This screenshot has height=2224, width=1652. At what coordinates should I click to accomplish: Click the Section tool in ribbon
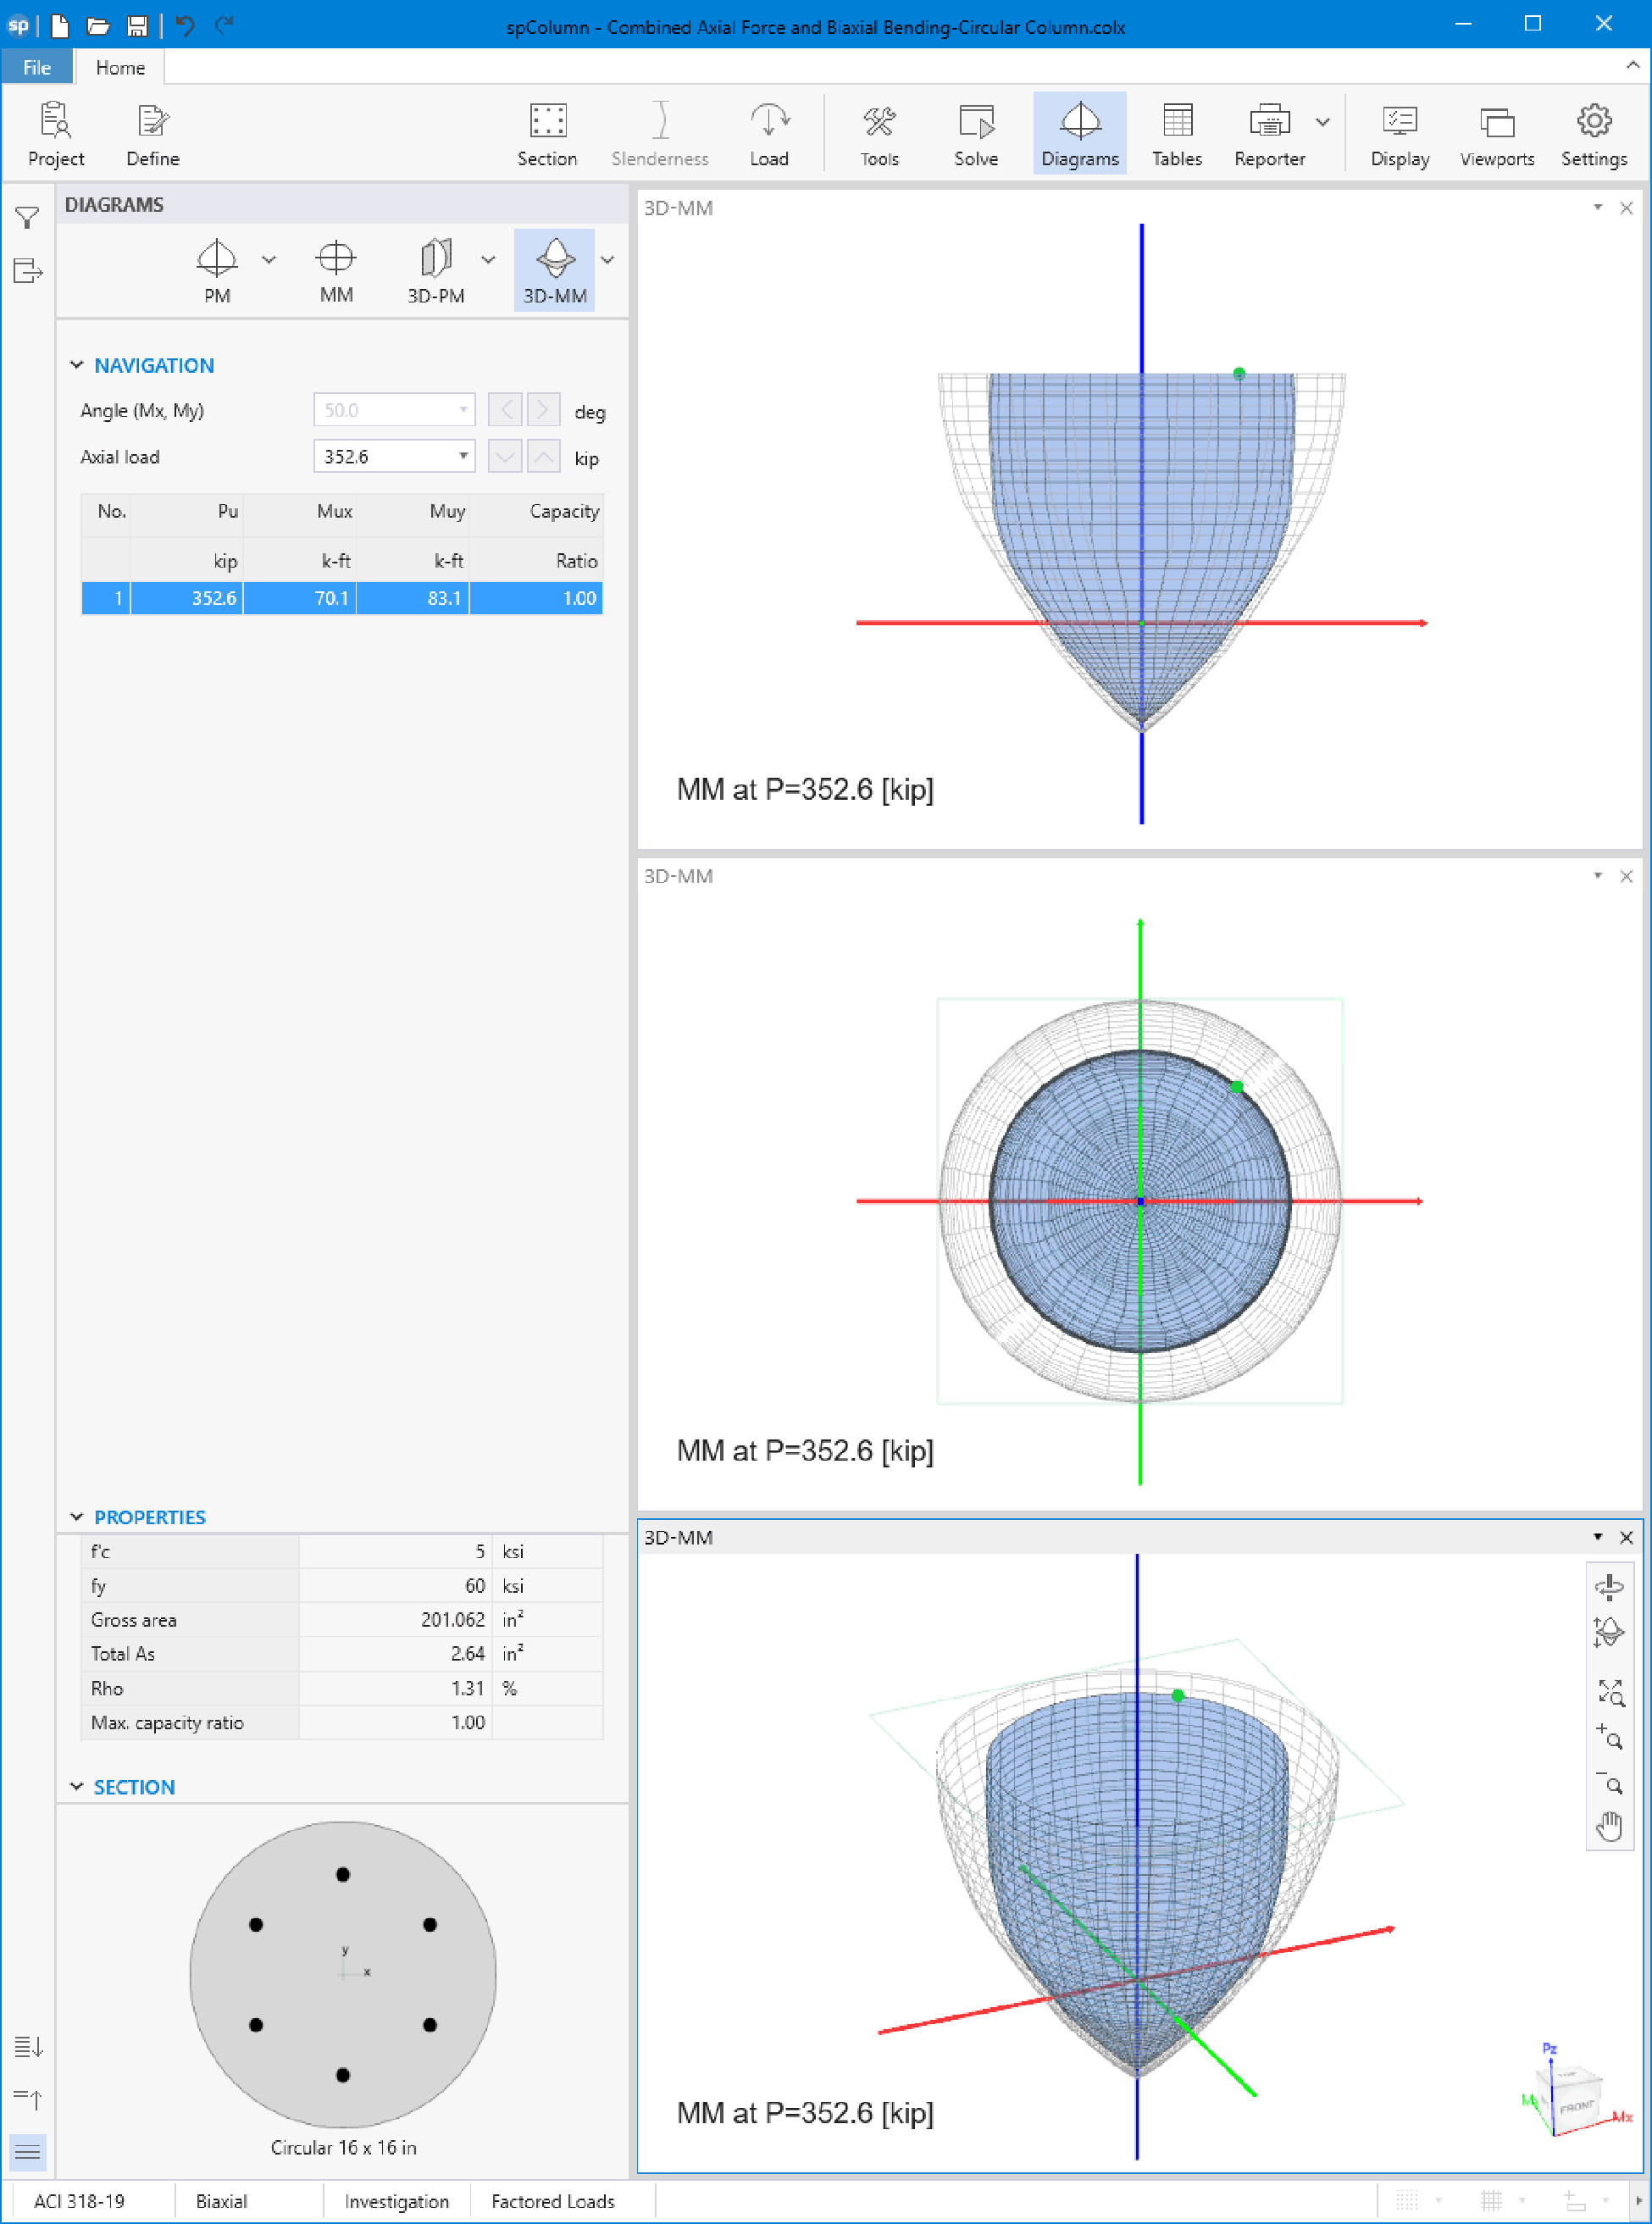tap(546, 134)
